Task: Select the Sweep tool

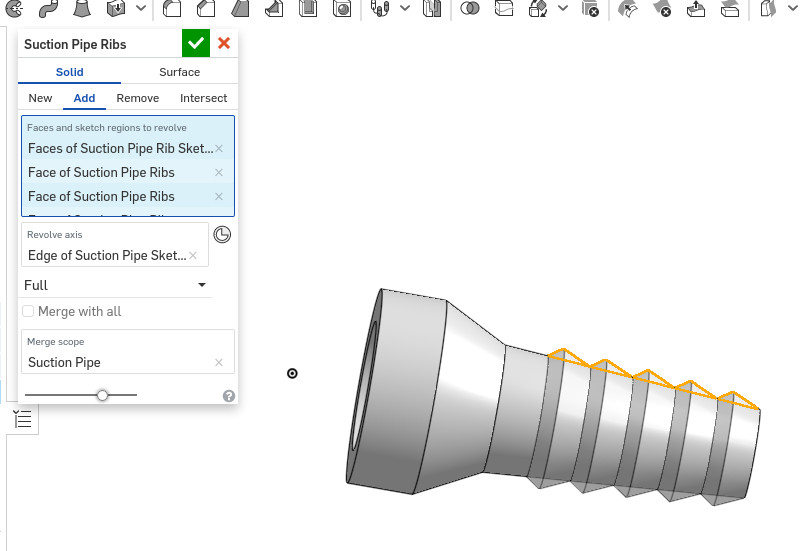Action: (48, 8)
